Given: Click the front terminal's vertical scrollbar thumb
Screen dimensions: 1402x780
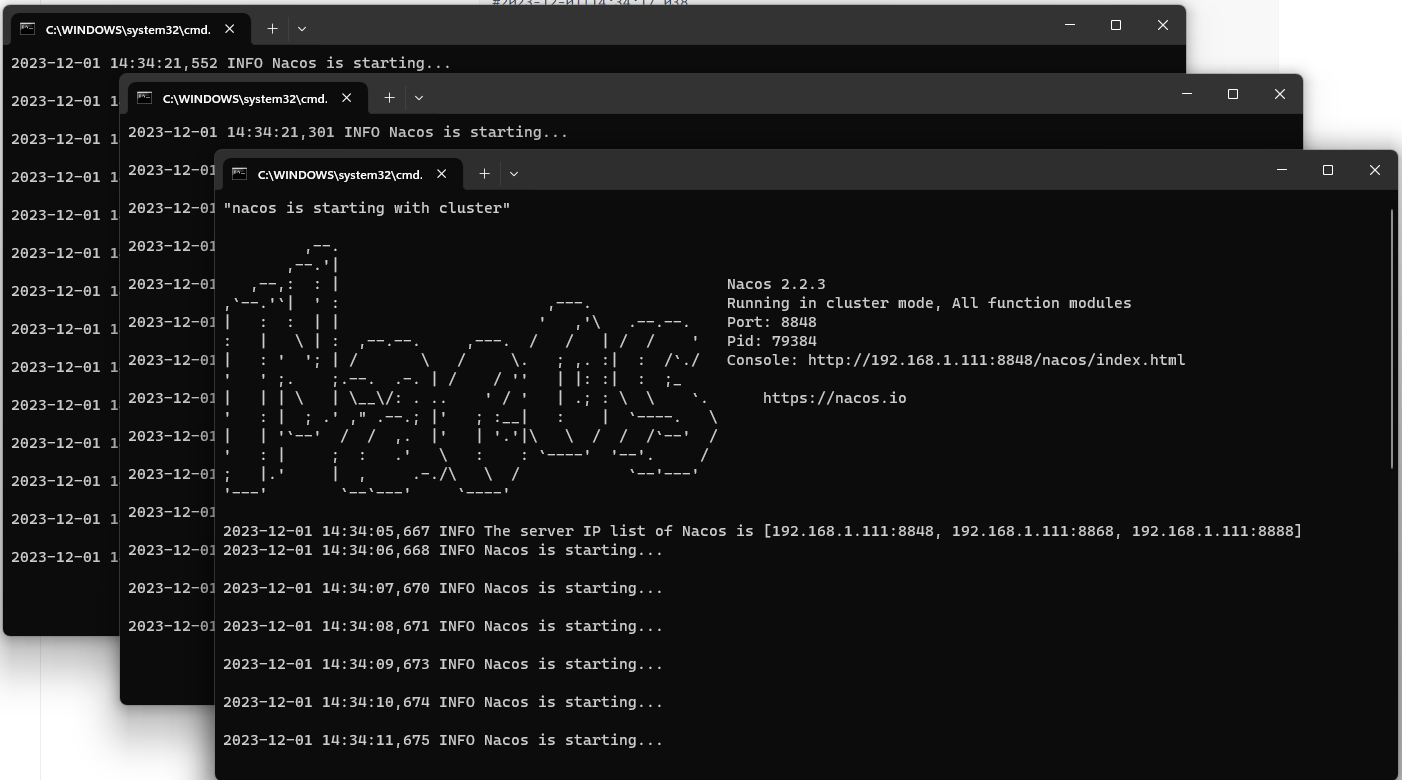Looking at the screenshot, I should pos(1391,338).
